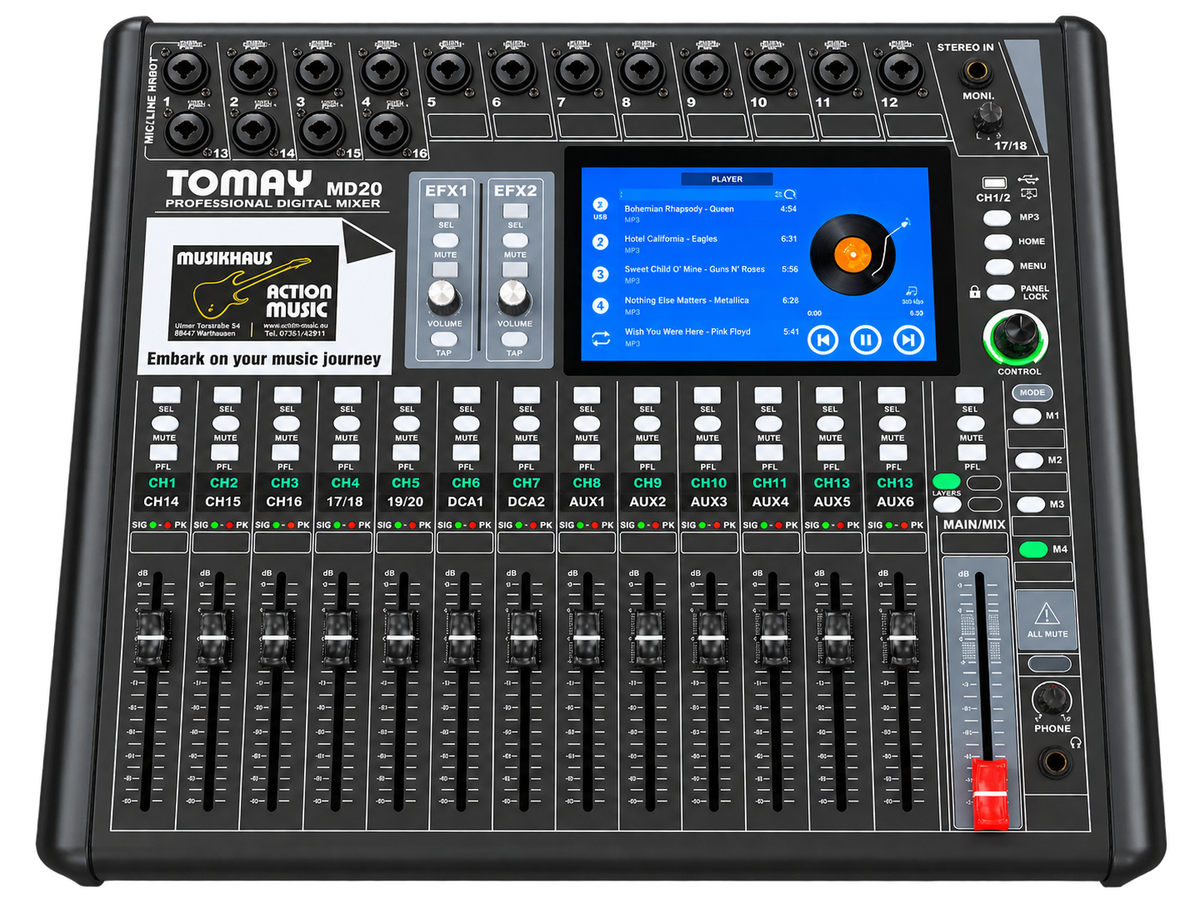Push the MENU button
1200x900 pixels.
999,267
